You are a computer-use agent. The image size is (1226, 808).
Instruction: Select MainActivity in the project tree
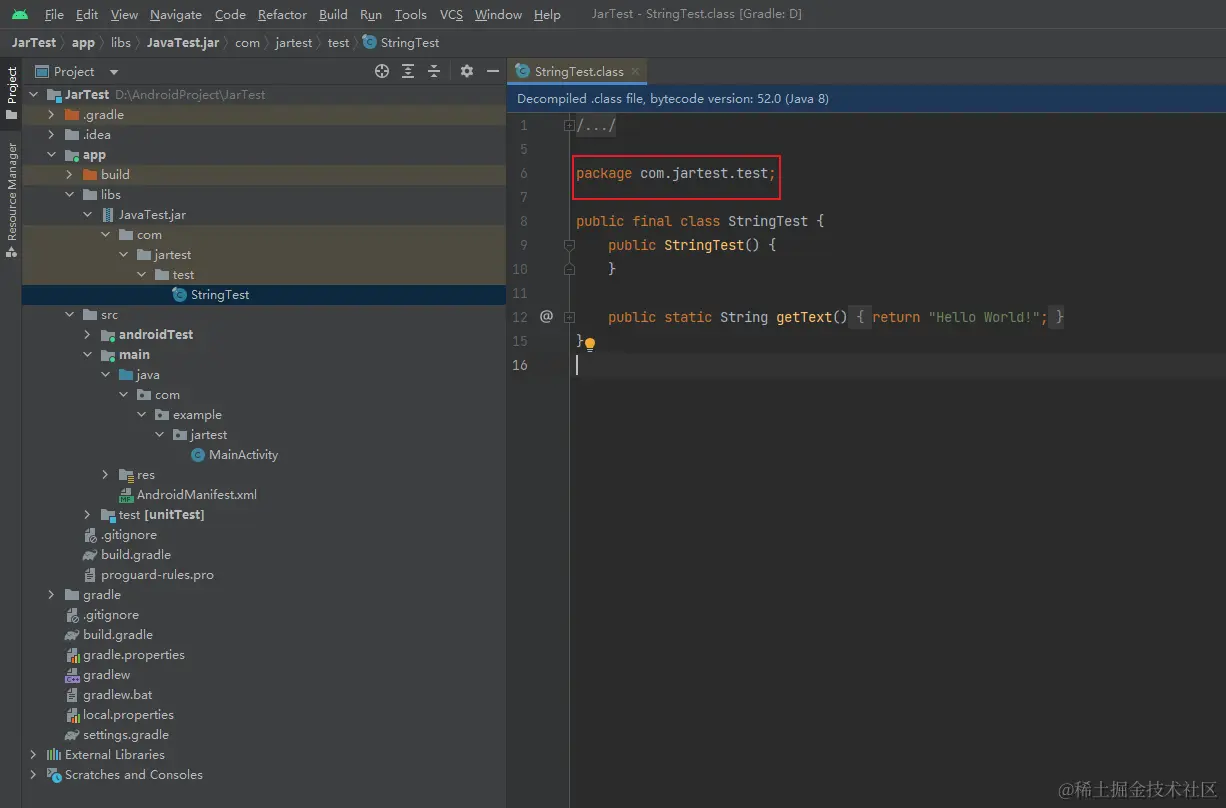(x=243, y=455)
